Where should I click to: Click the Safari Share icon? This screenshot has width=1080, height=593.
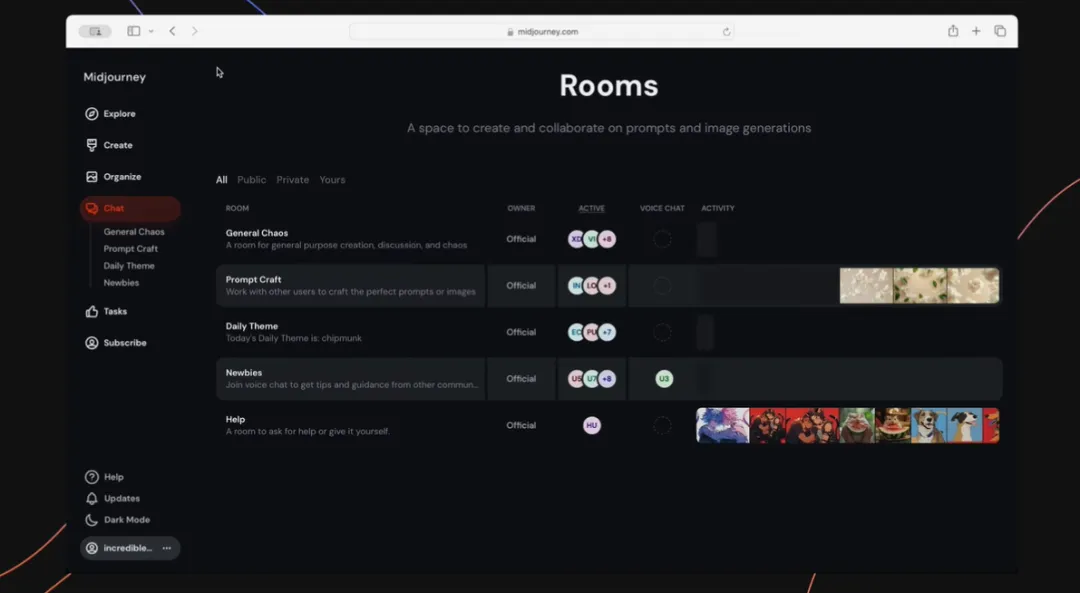pyautogui.click(x=953, y=31)
